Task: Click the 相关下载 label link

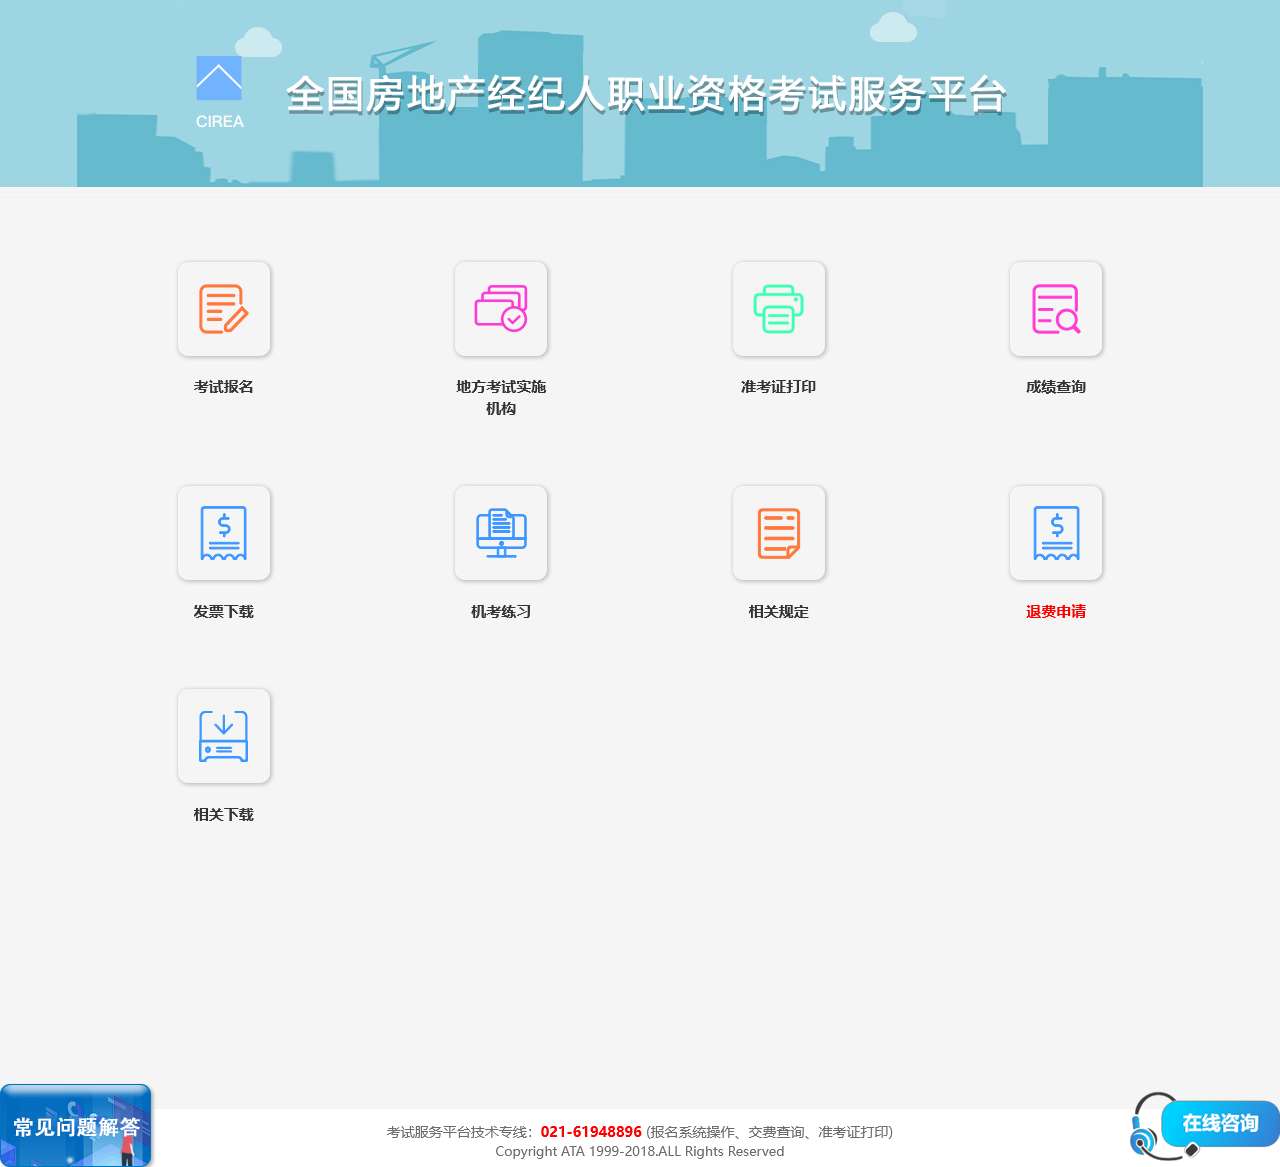Action: point(224,815)
